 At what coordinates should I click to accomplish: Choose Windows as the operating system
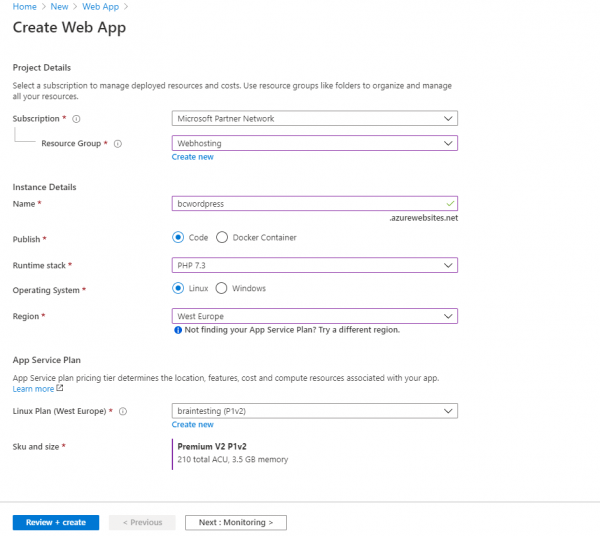[222, 288]
